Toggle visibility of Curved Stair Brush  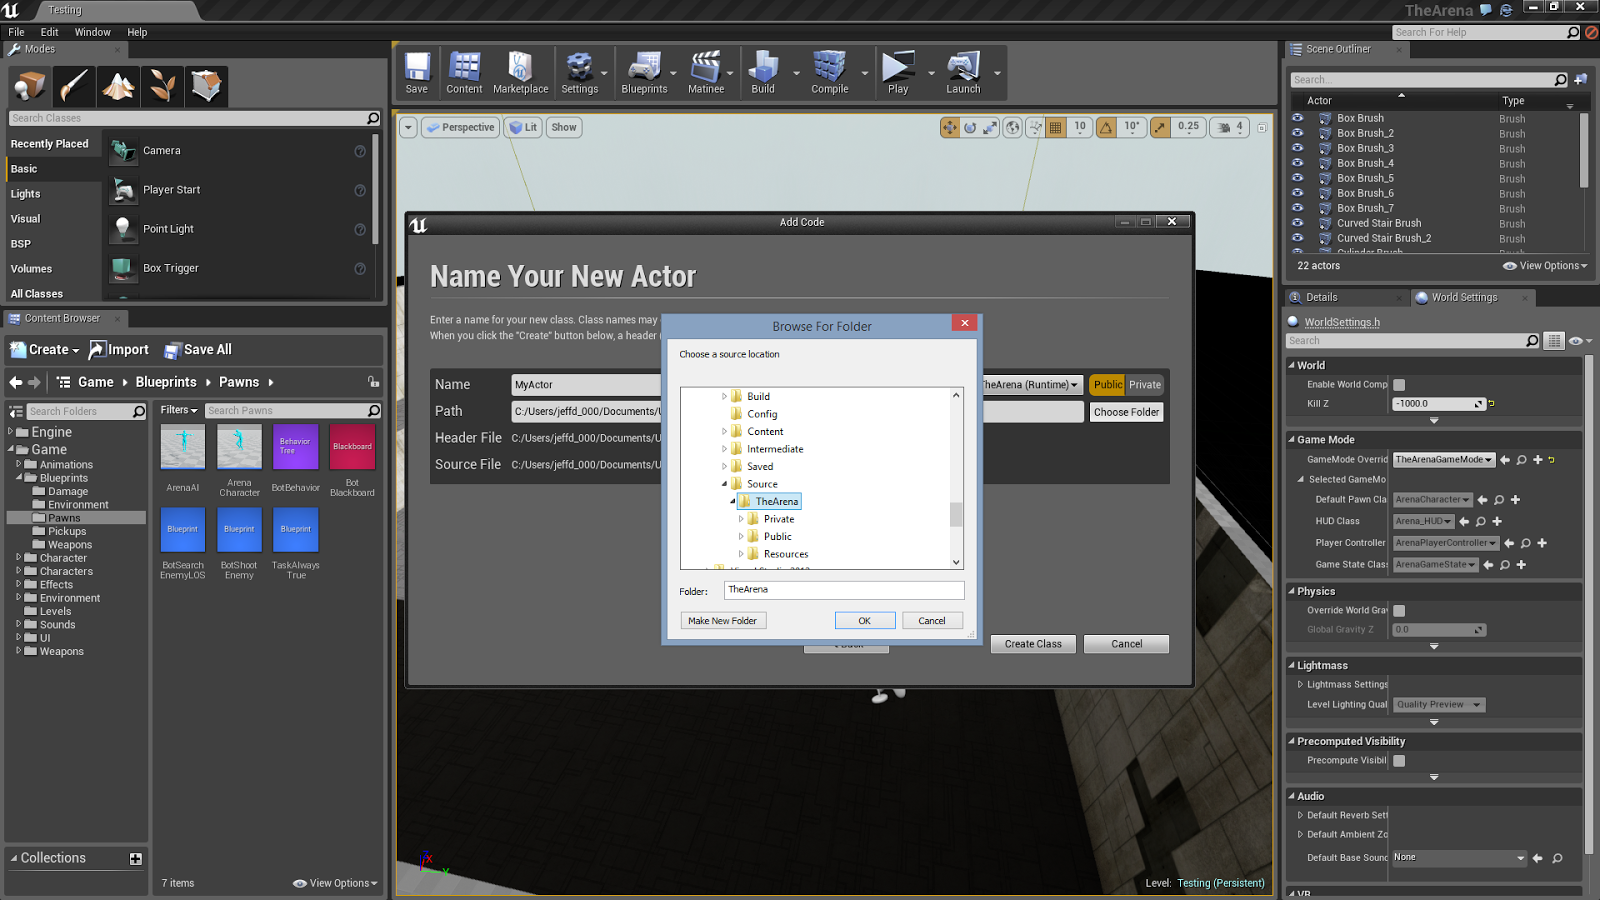click(1298, 223)
